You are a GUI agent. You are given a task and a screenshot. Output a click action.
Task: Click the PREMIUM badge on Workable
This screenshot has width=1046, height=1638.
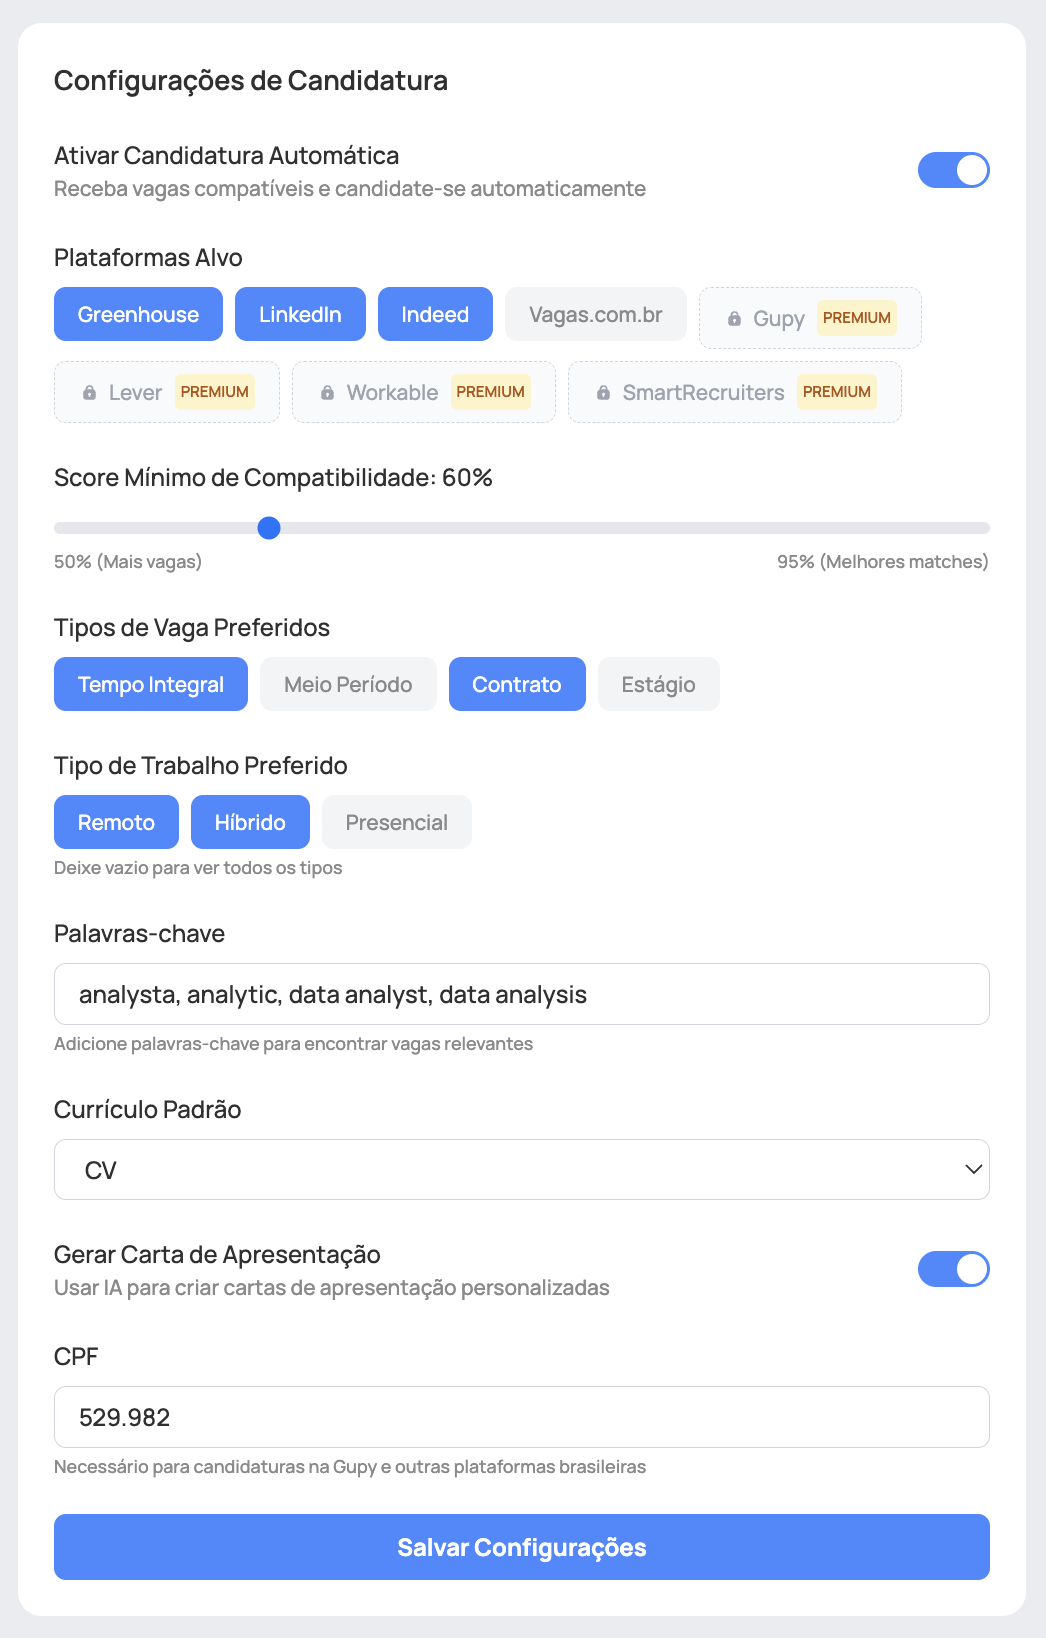(491, 392)
